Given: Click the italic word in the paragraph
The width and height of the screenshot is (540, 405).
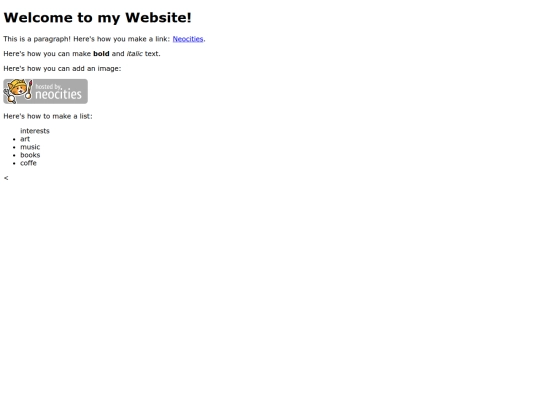Looking at the screenshot, I should click(134, 54).
